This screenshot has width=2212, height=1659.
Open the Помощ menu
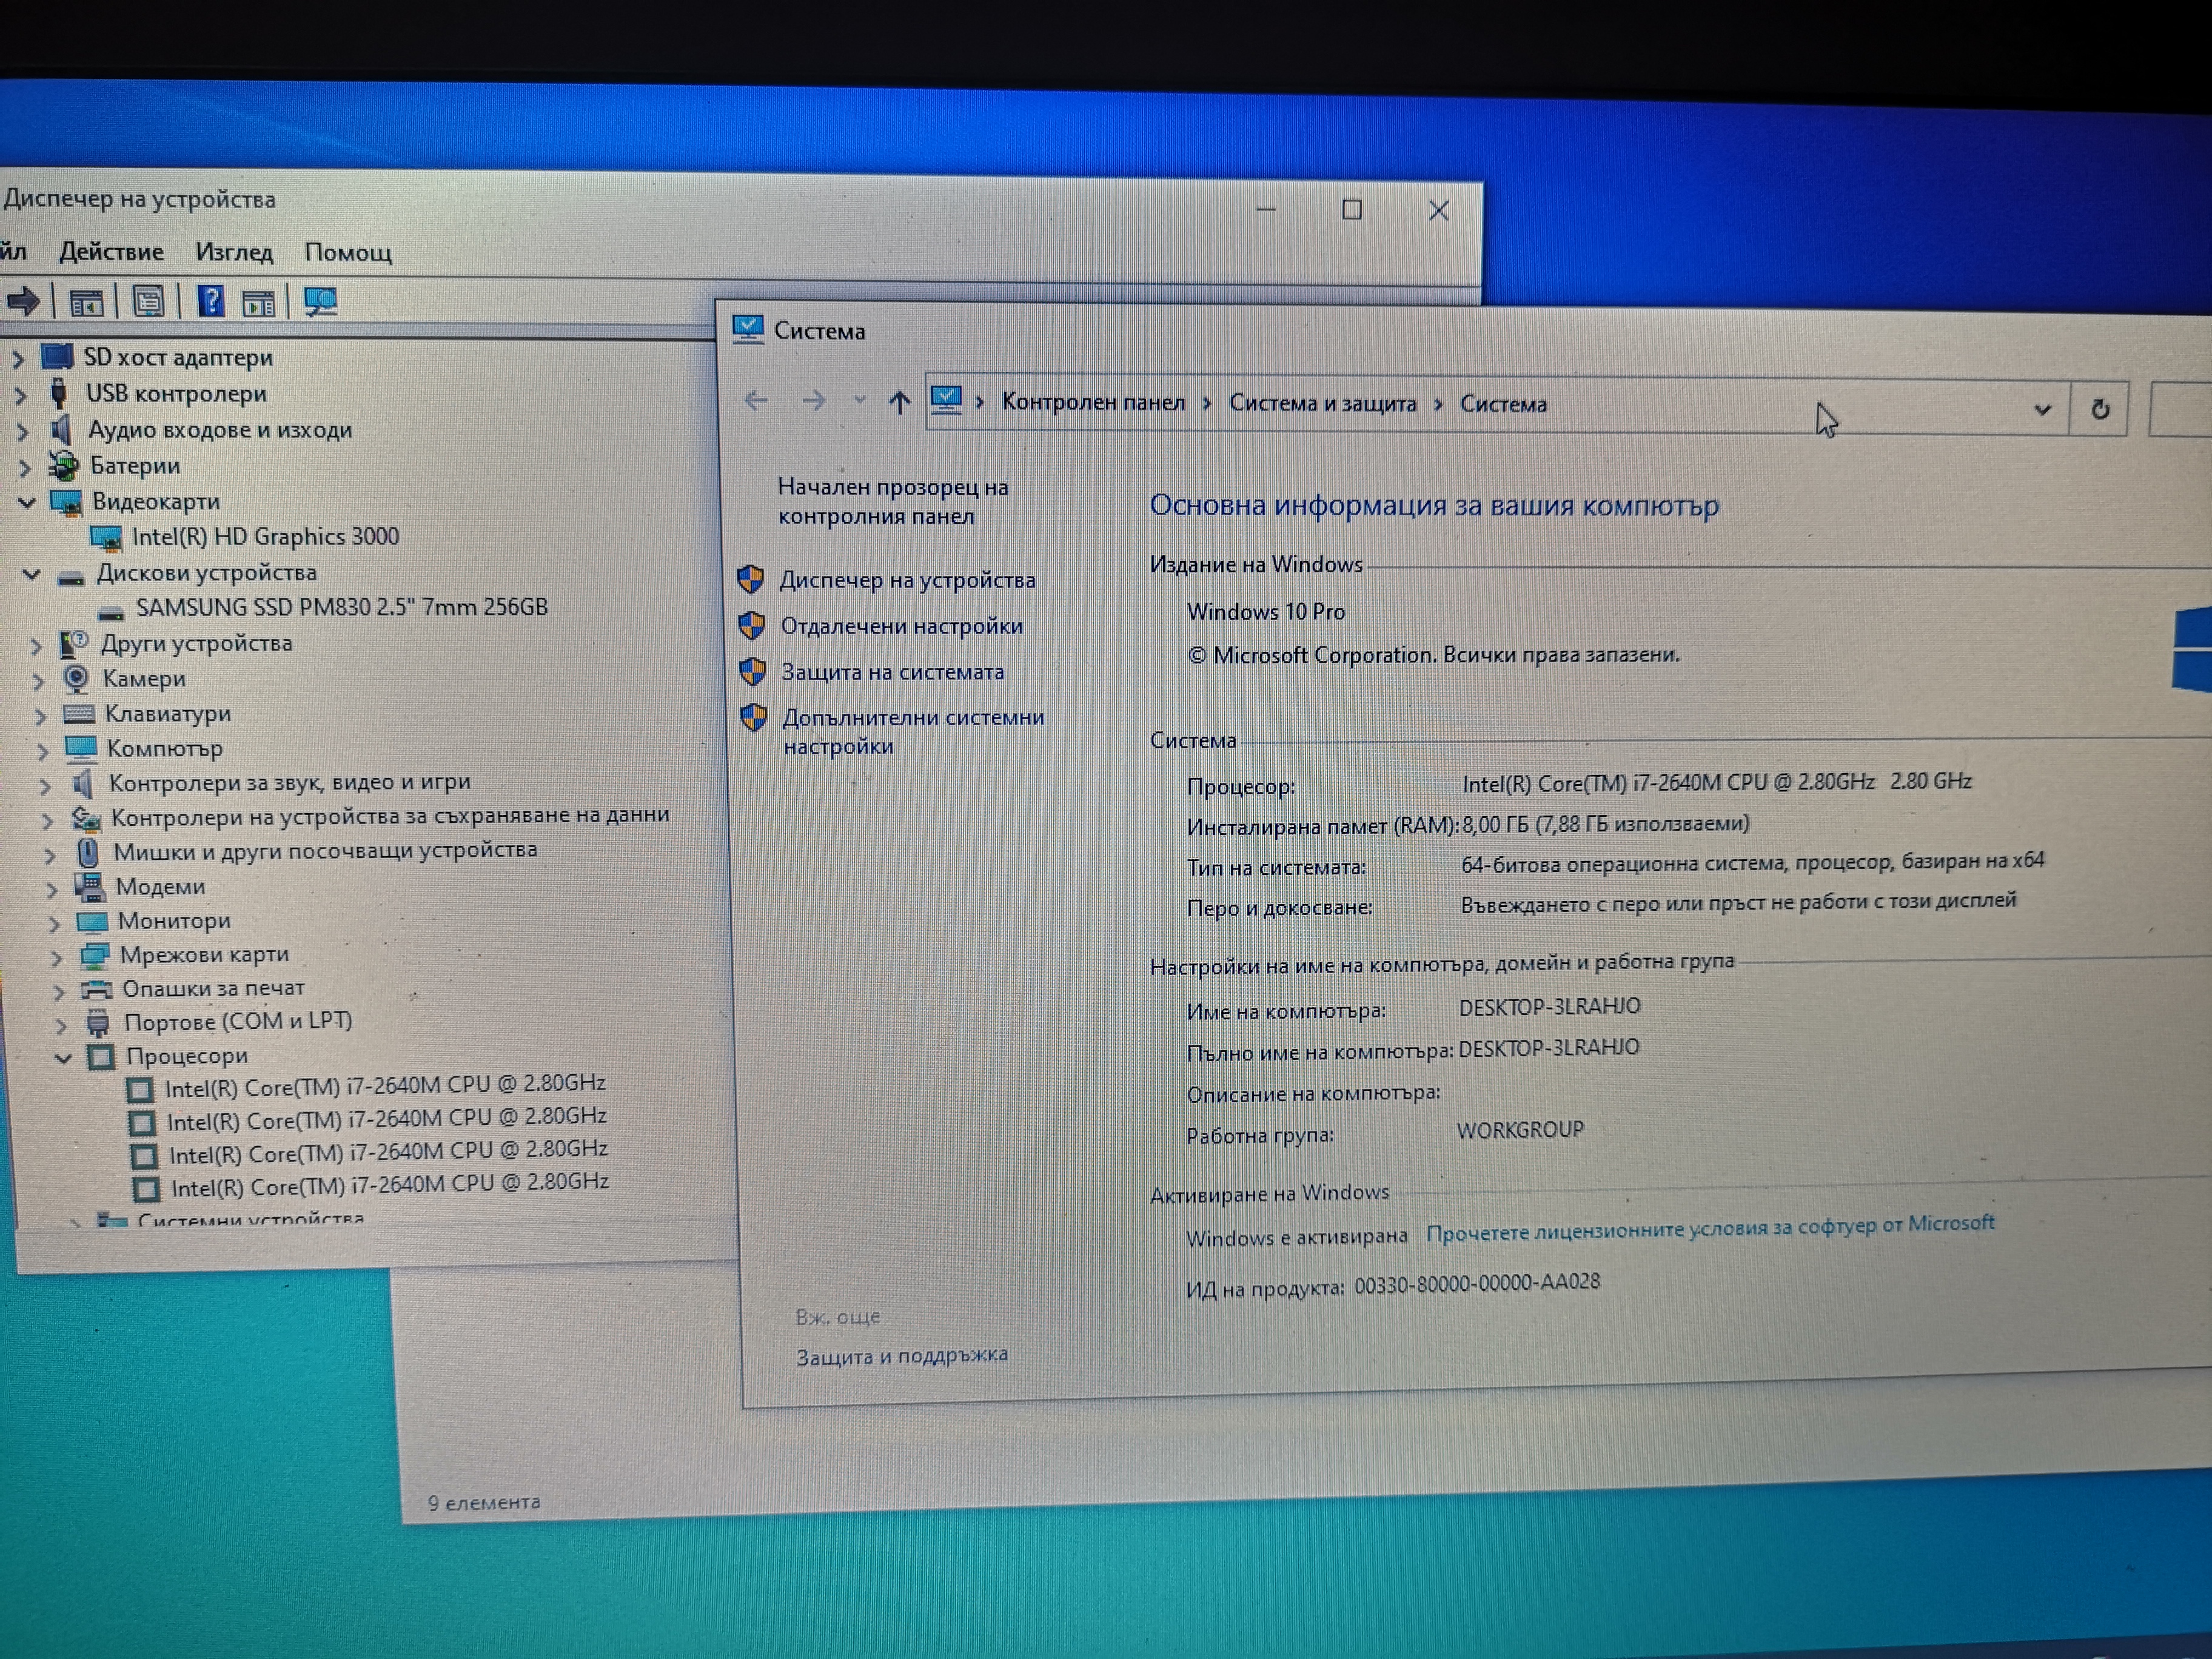[348, 252]
